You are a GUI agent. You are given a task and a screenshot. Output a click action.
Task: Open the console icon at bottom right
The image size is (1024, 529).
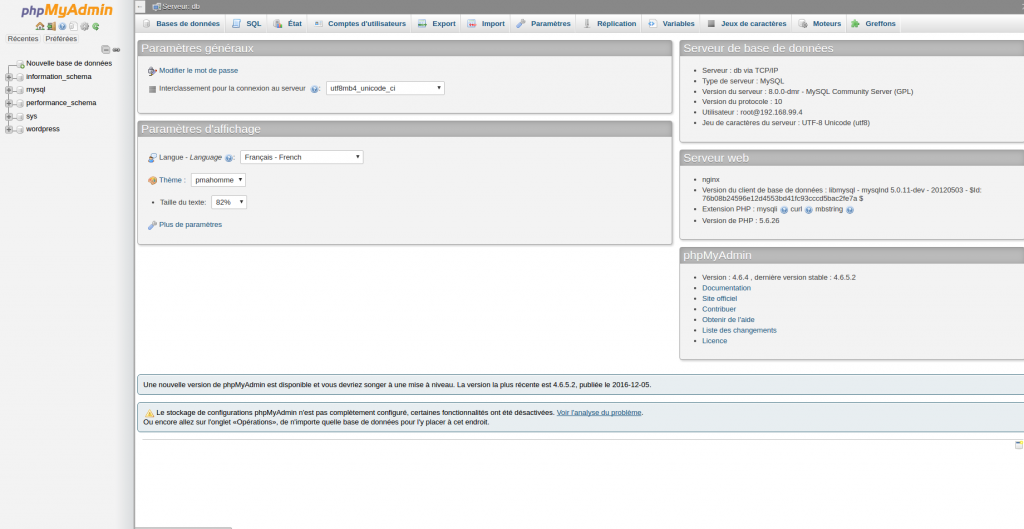click(1018, 445)
